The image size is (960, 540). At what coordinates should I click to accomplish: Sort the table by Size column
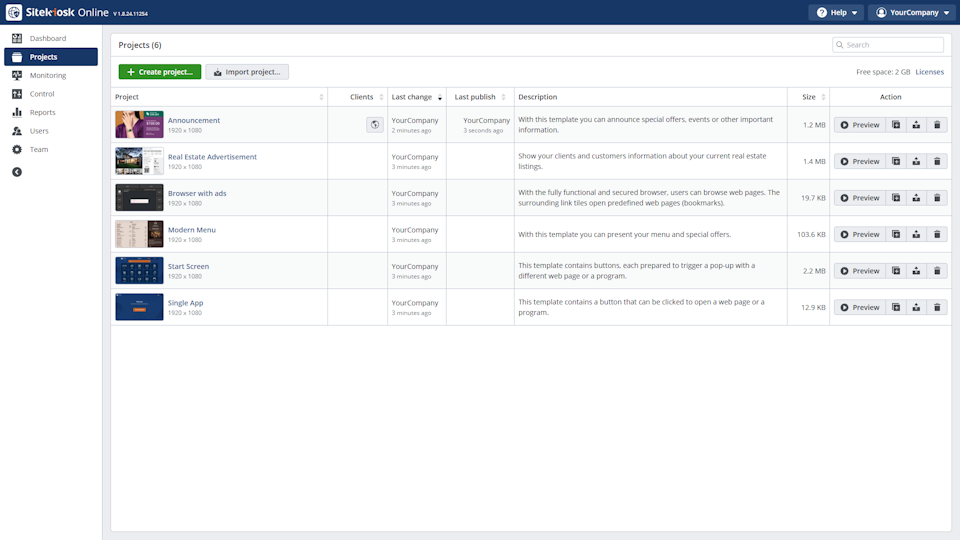pyautogui.click(x=809, y=97)
